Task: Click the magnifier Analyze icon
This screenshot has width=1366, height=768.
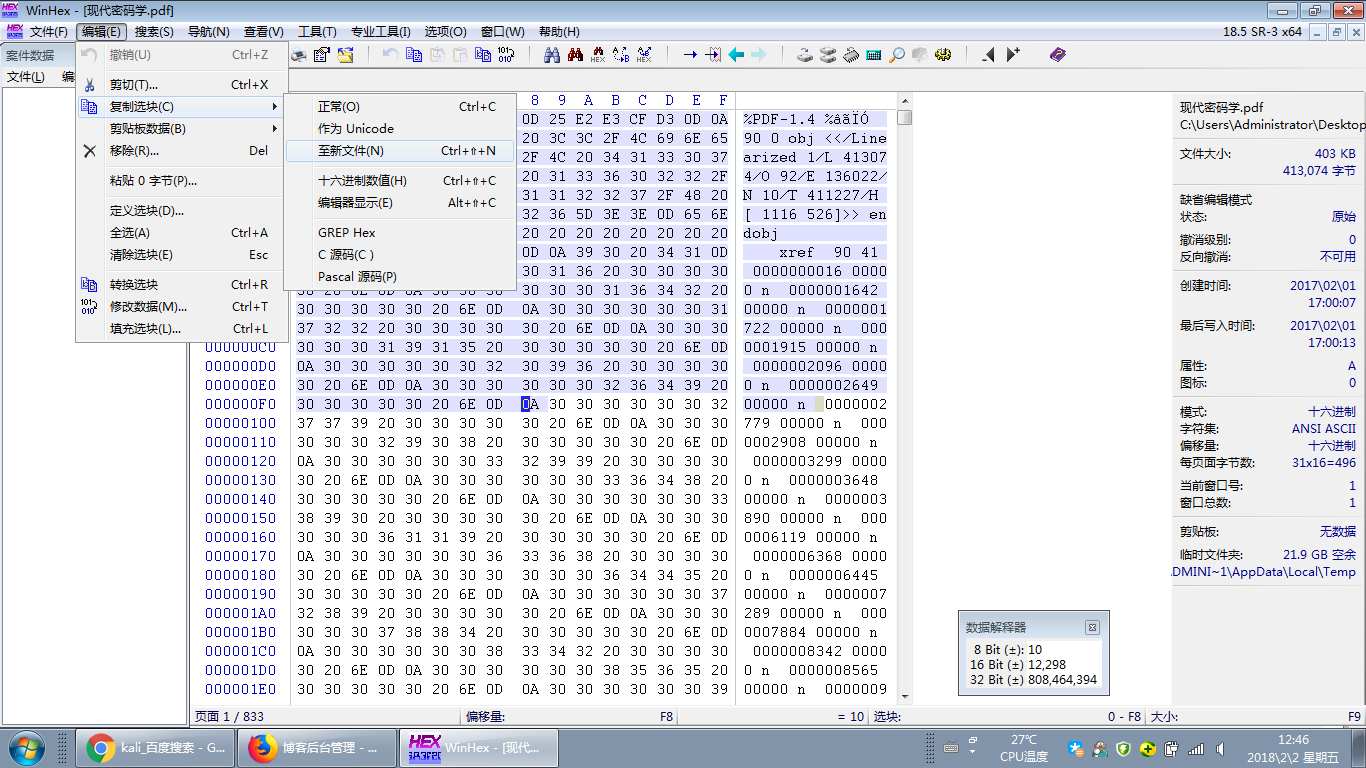Action: pyautogui.click(x=897, y=55)
